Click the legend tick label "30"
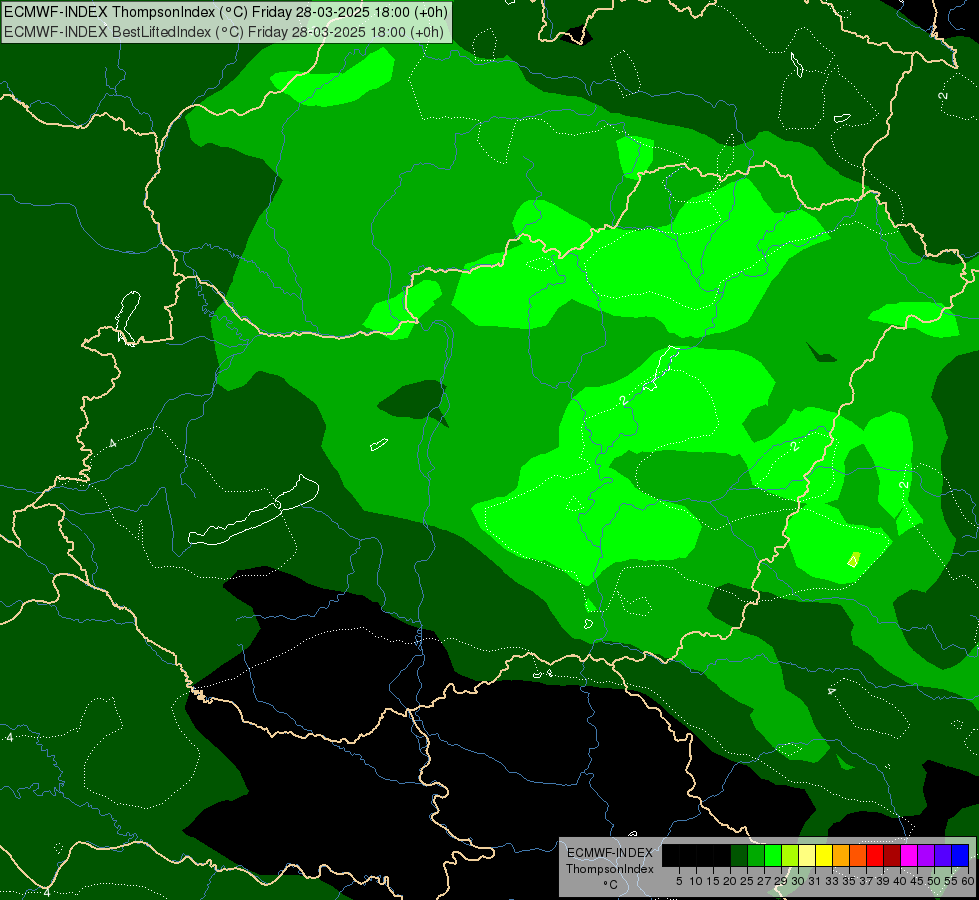 (798, 881)
